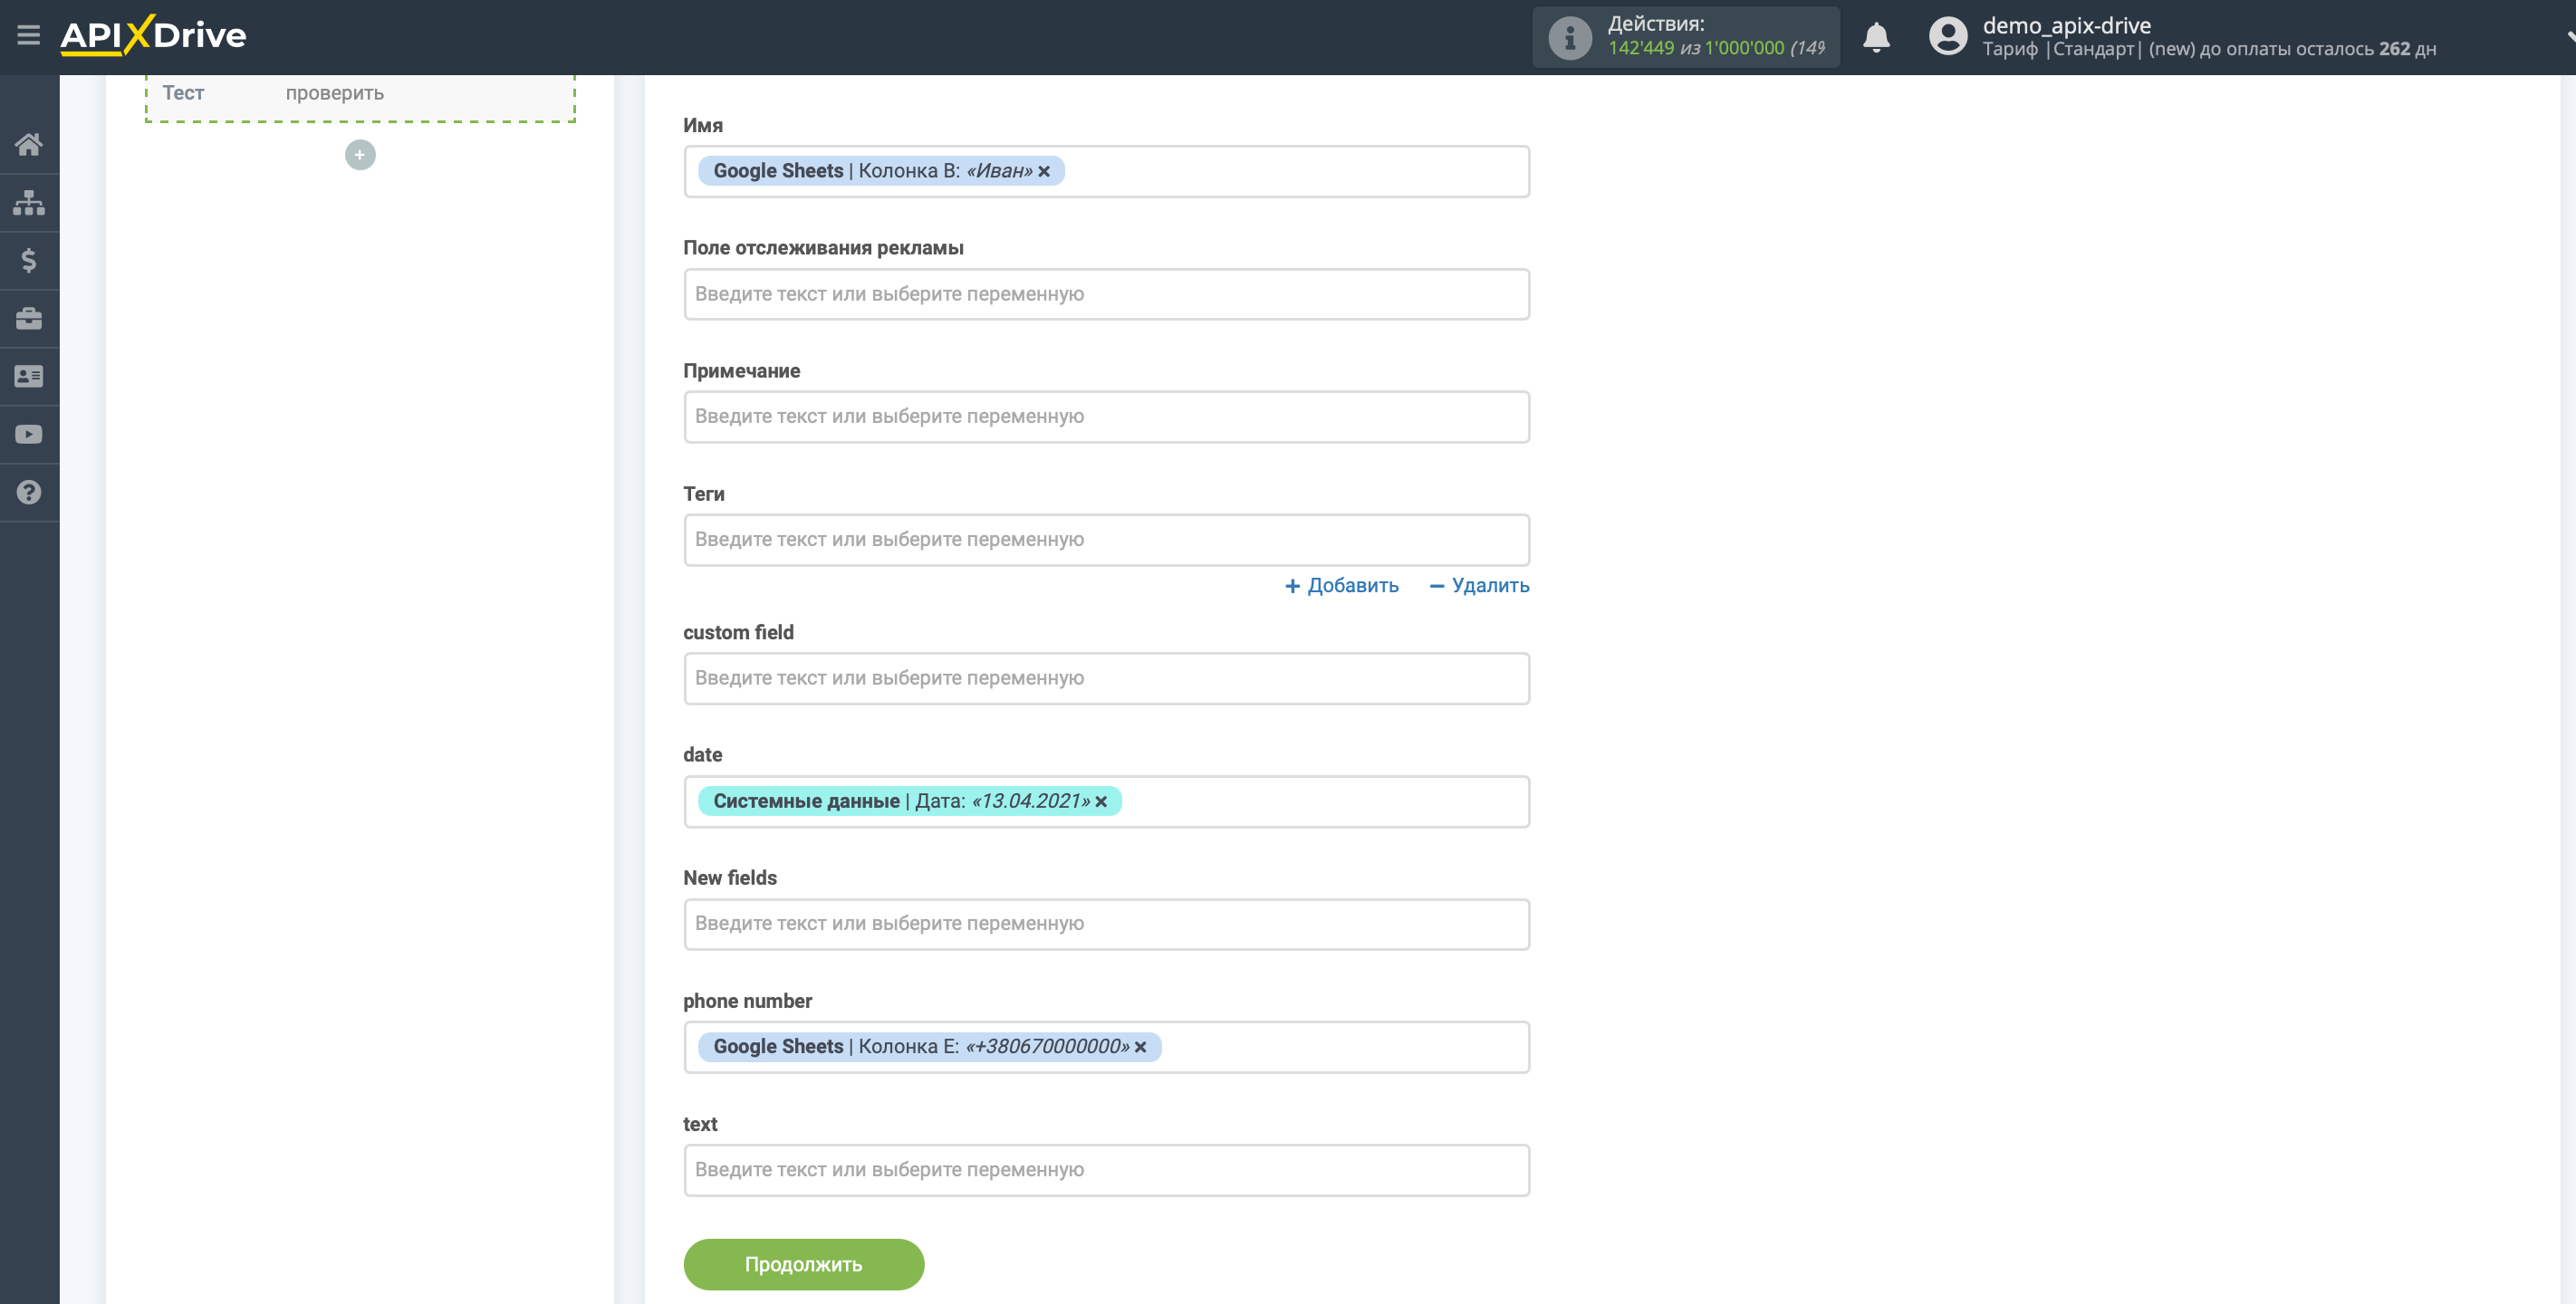2576x1304 pixels.
Task: Focus the Теги input field
Action: 1106,540
